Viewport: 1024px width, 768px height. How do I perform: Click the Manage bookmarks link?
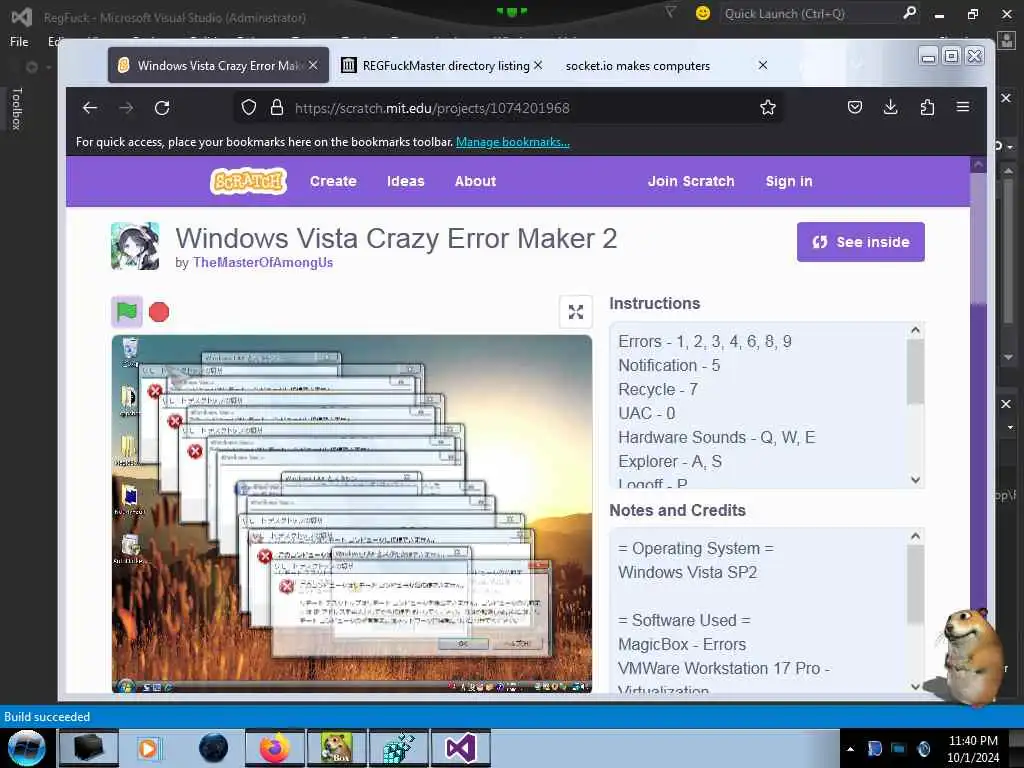pyautogui.click(x=513, y=142)
